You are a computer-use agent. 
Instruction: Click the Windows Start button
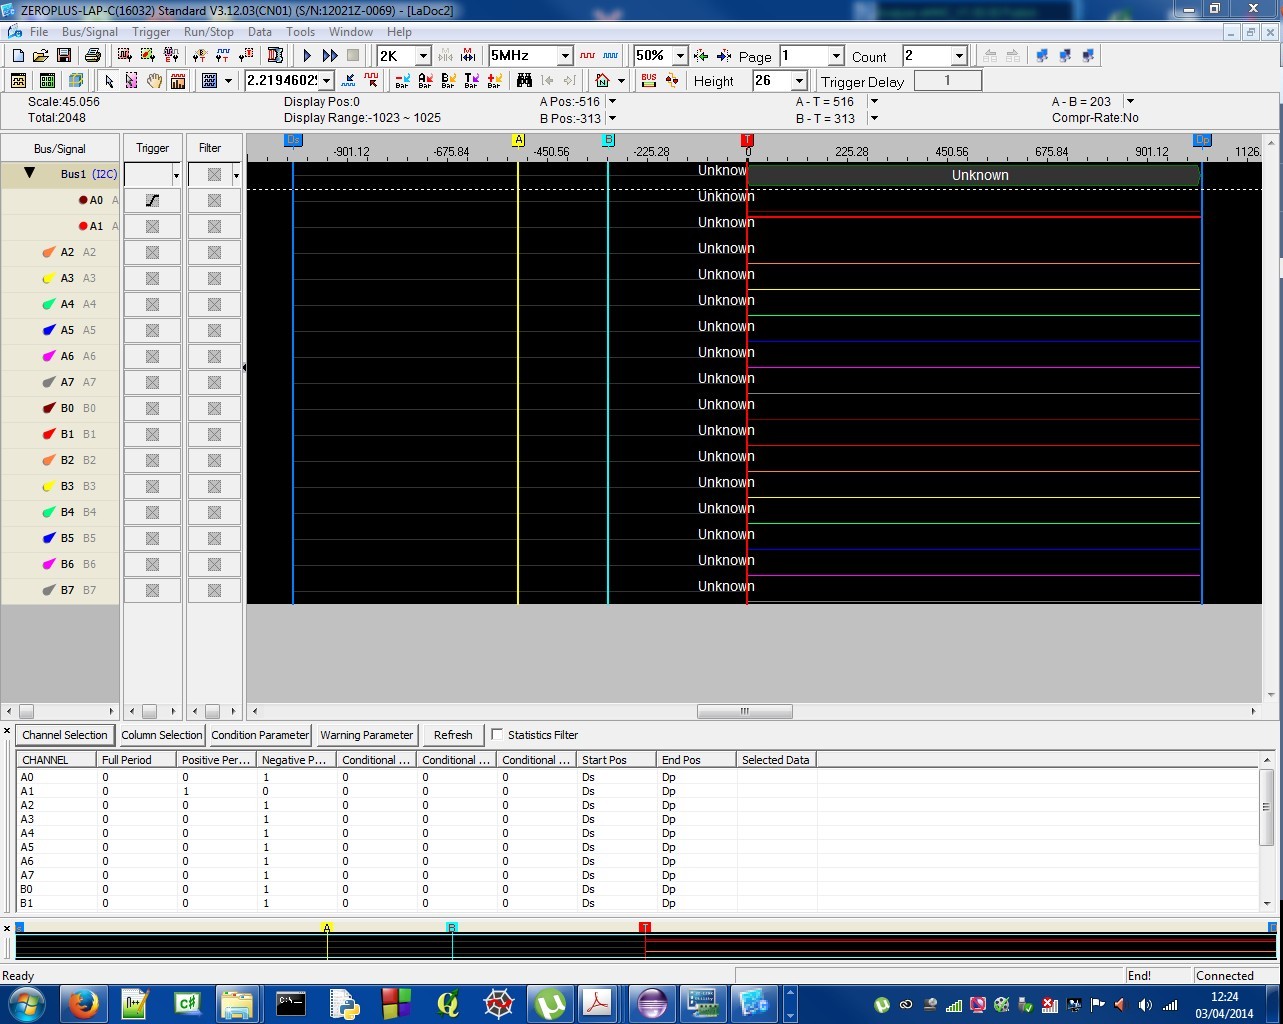pos(26,1003)
